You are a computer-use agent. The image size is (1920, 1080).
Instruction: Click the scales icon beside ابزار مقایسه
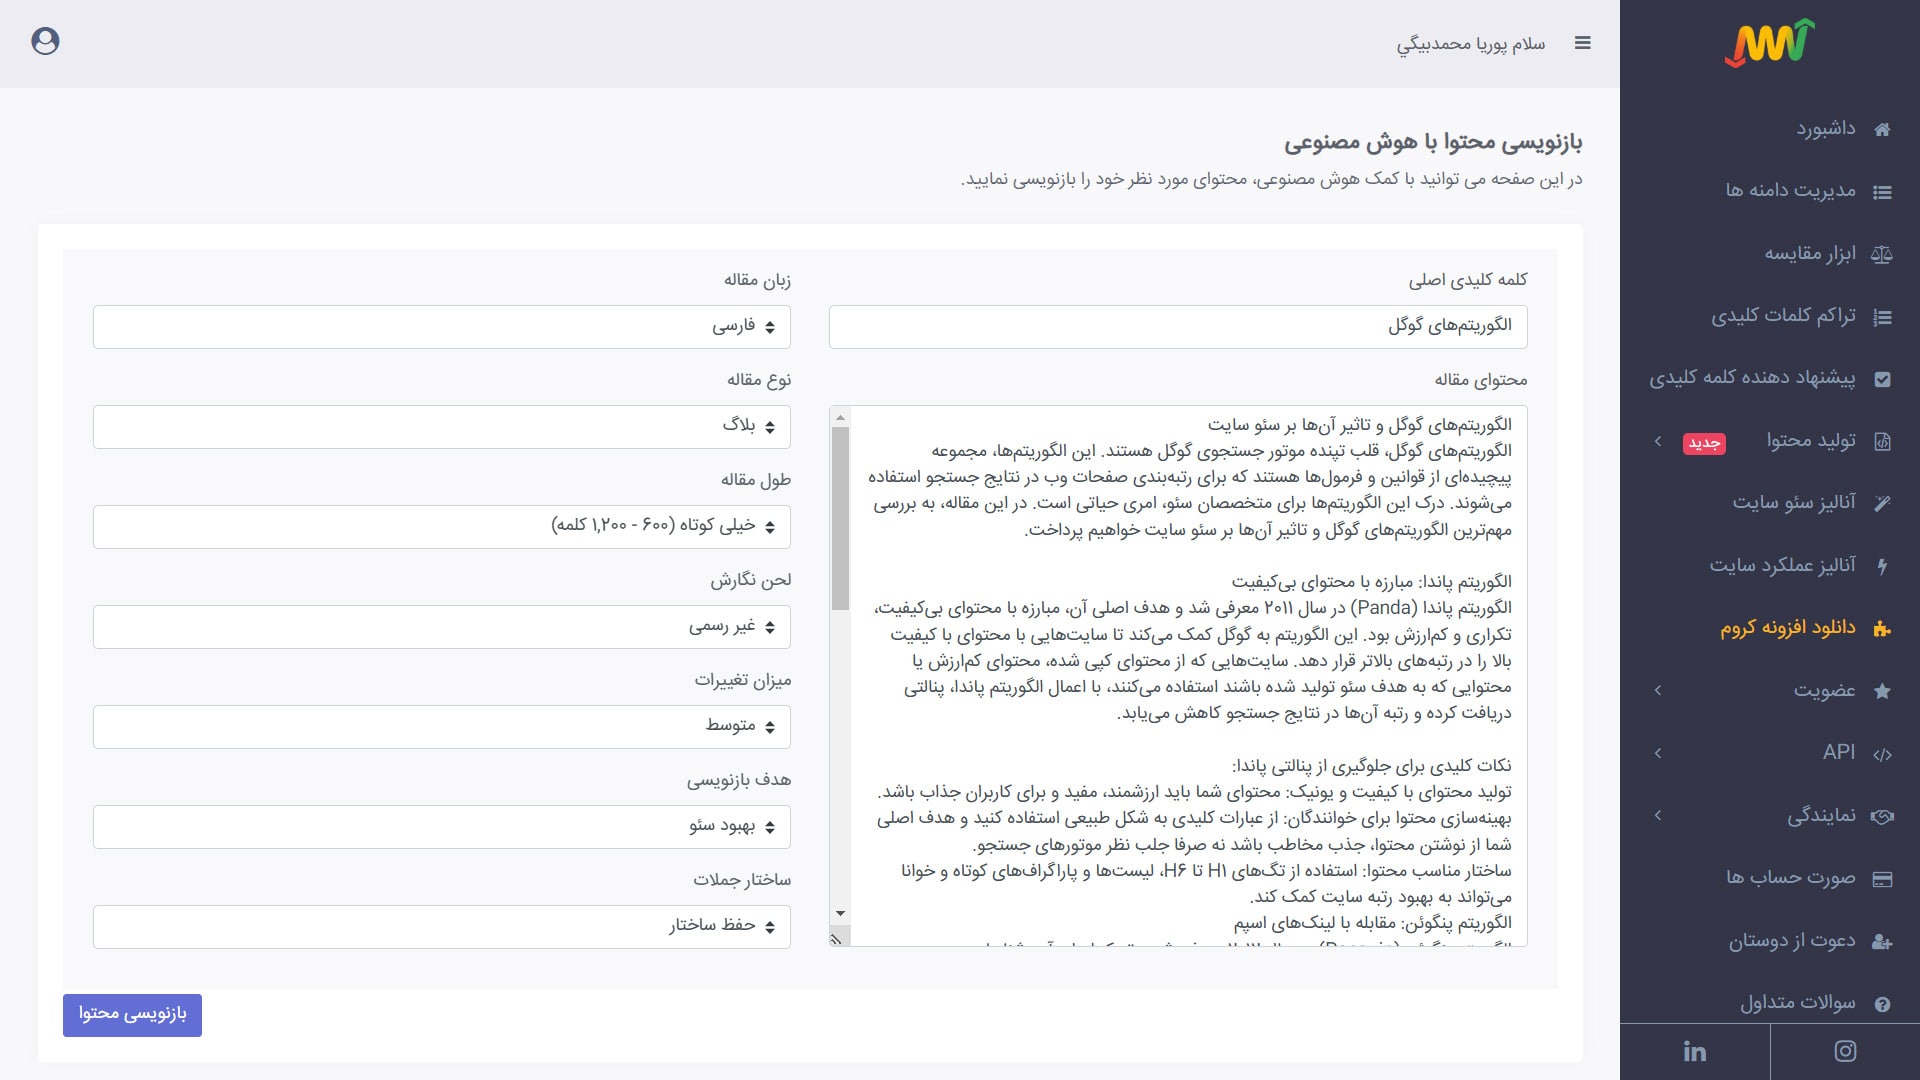[x=1882, y=254]
